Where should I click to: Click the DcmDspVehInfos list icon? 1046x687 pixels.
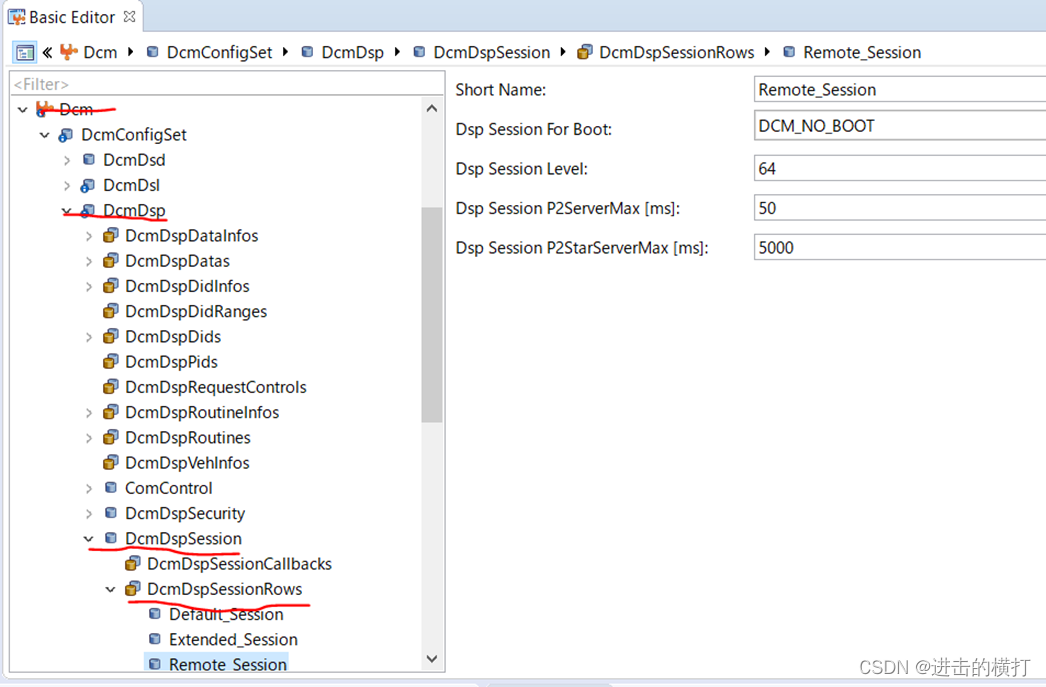tap(111, 463)
